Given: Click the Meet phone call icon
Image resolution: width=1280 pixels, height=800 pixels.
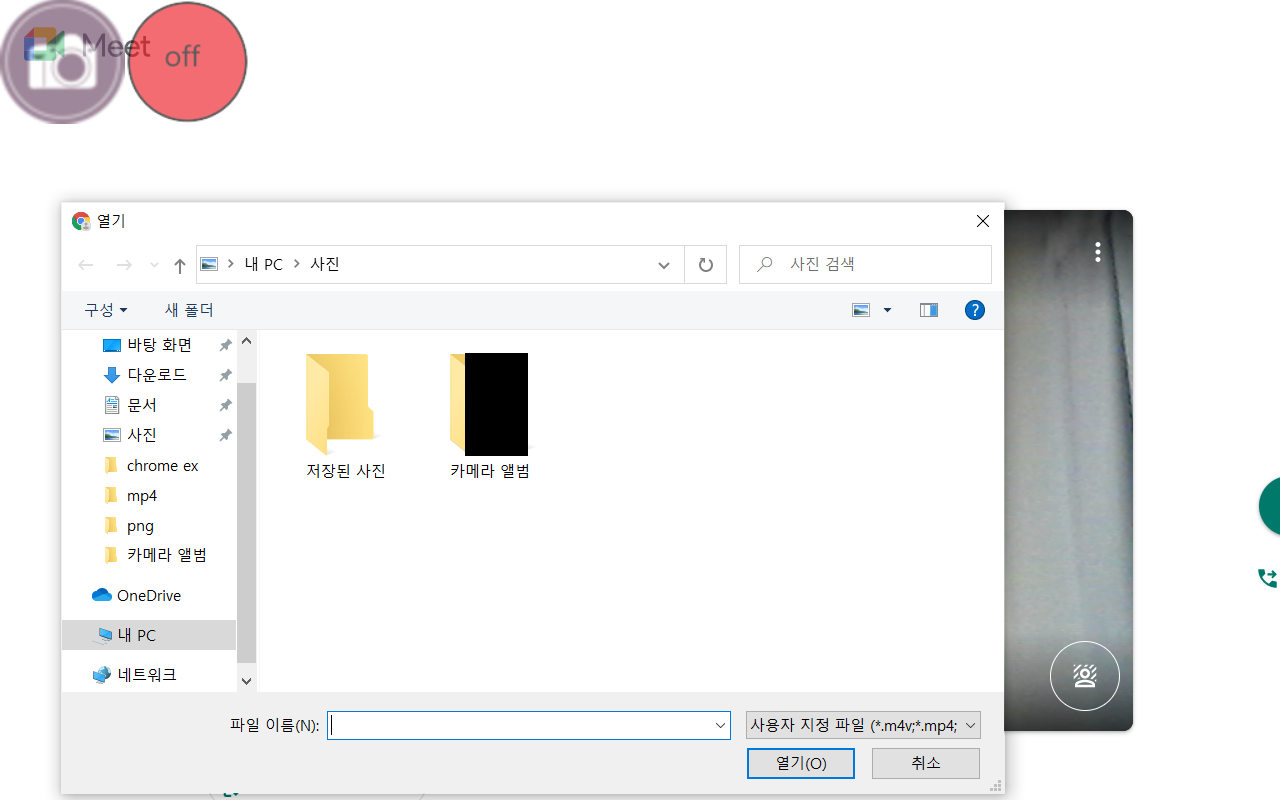Looking at the screenshot, I should pyautogui.click(x=1267, y=577).
